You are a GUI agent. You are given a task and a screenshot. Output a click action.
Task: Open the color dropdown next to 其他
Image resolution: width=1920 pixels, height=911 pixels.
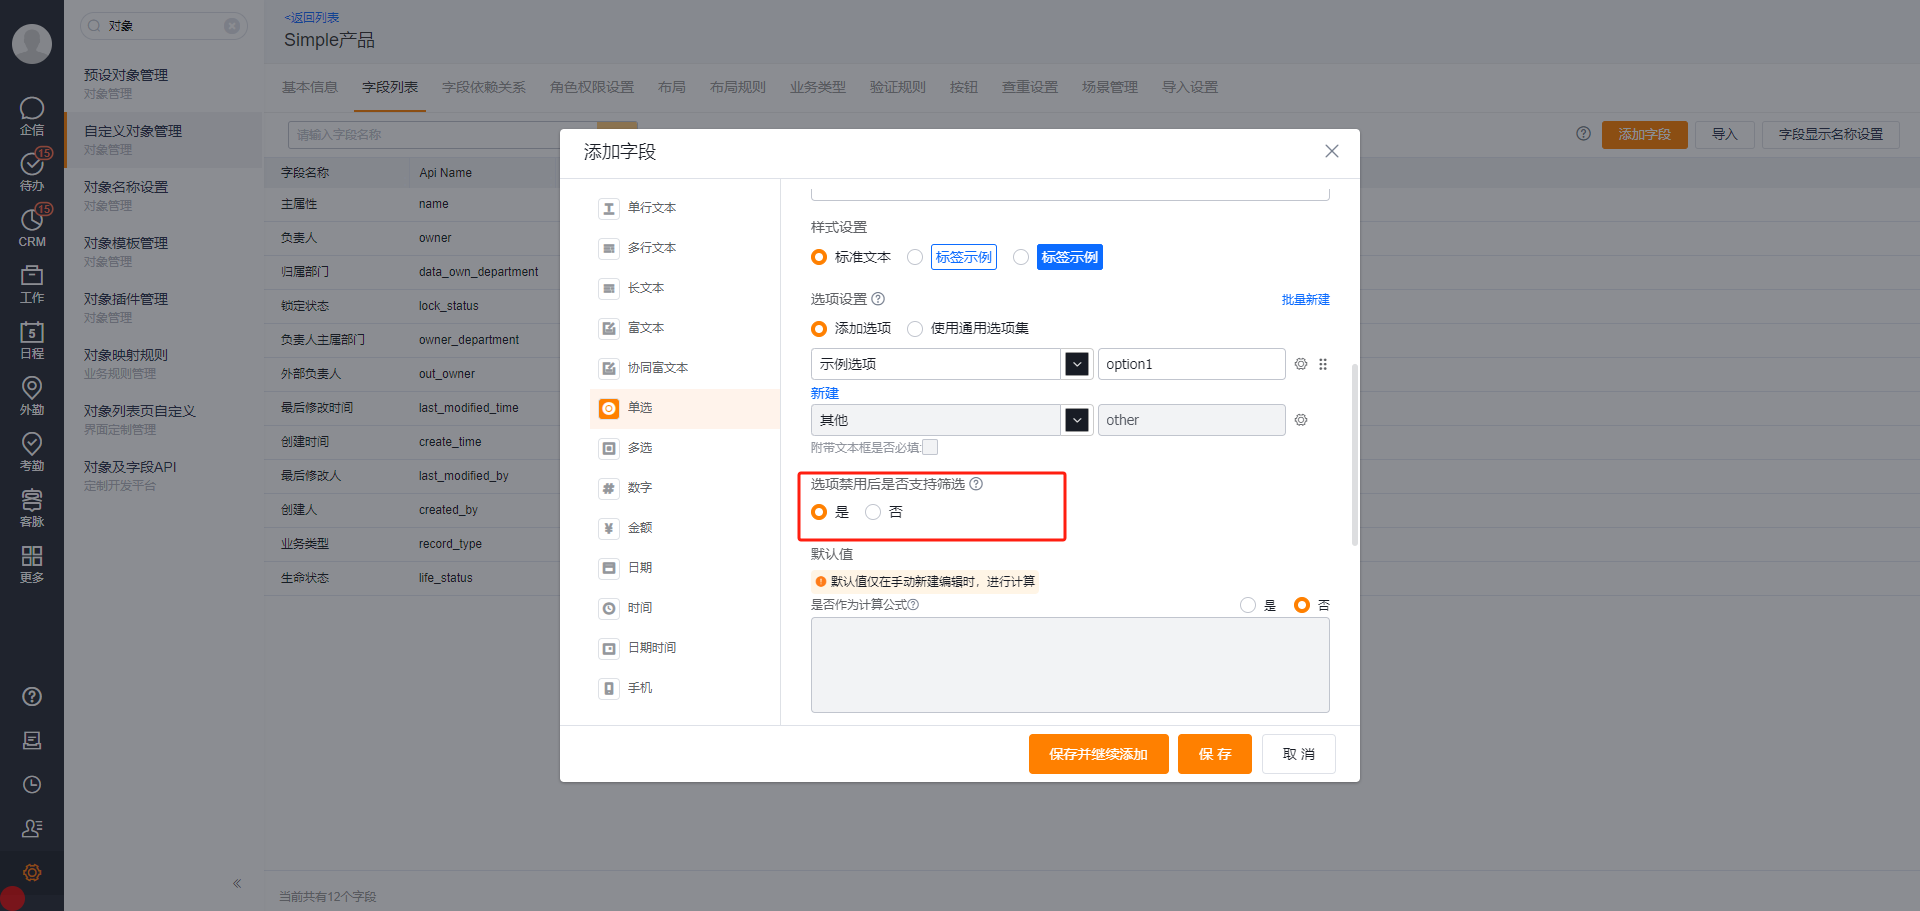[x=1076, y=420]
